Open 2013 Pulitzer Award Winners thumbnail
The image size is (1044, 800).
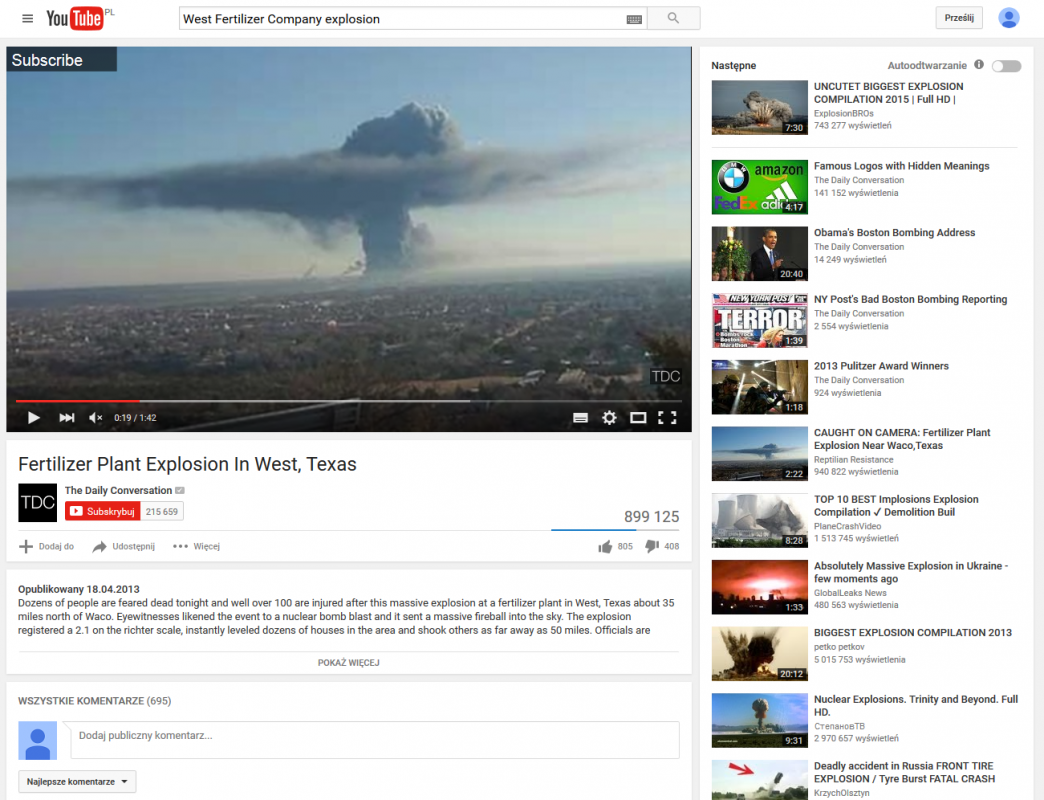point(760,387)
